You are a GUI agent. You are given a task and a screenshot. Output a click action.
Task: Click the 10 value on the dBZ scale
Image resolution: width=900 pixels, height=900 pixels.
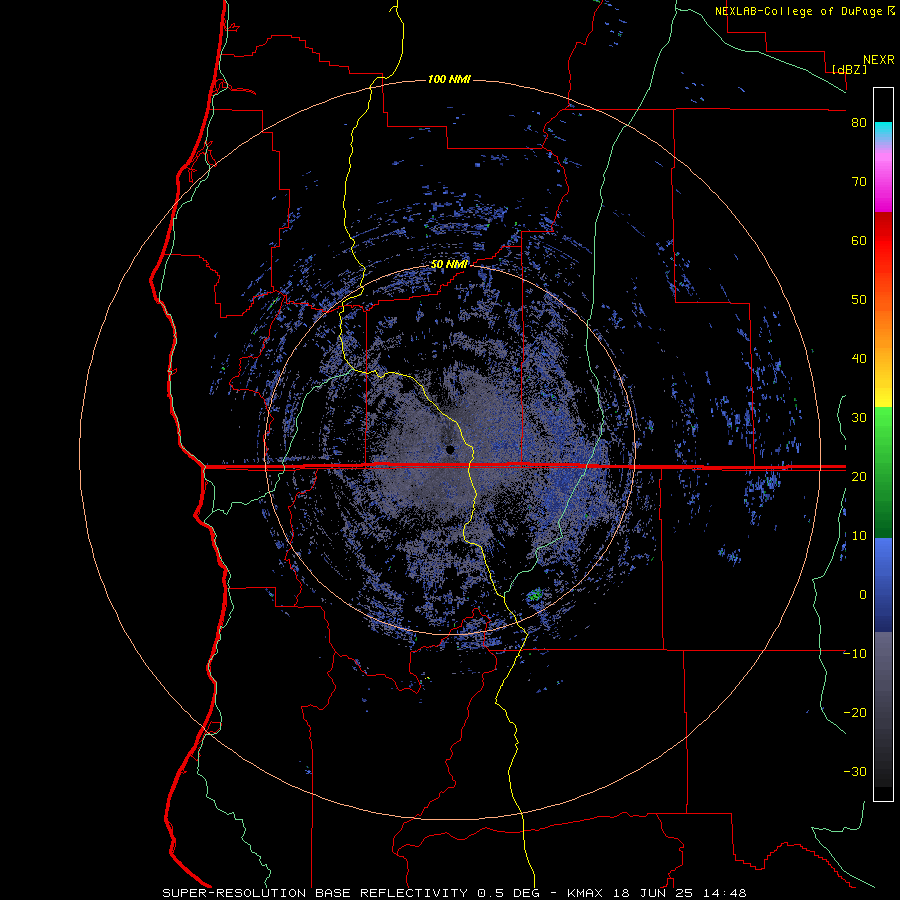859,536
